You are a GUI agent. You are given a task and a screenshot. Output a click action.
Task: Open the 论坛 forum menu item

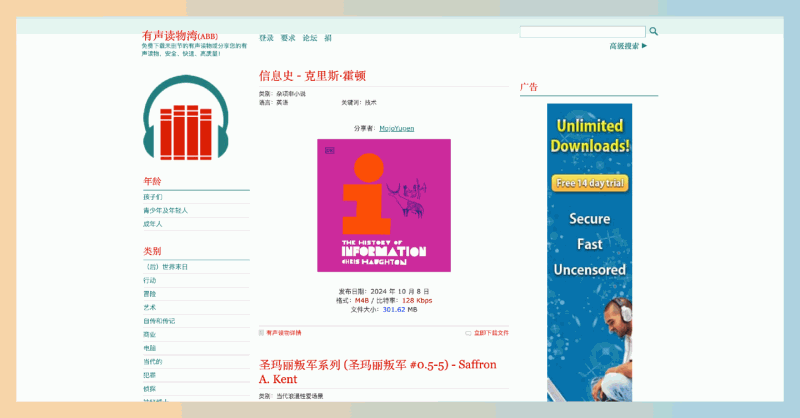click(310, 38)
